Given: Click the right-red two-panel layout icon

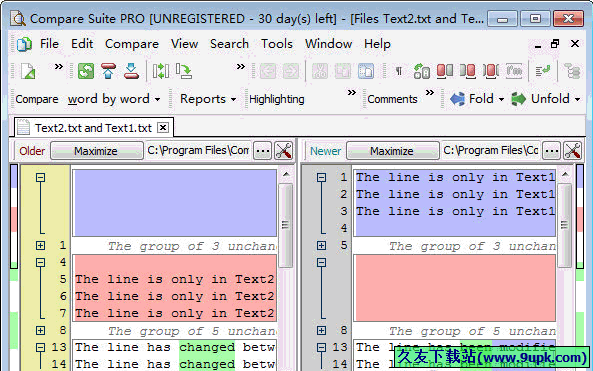Looking at the screenshot, I should [x=468, y=71].
